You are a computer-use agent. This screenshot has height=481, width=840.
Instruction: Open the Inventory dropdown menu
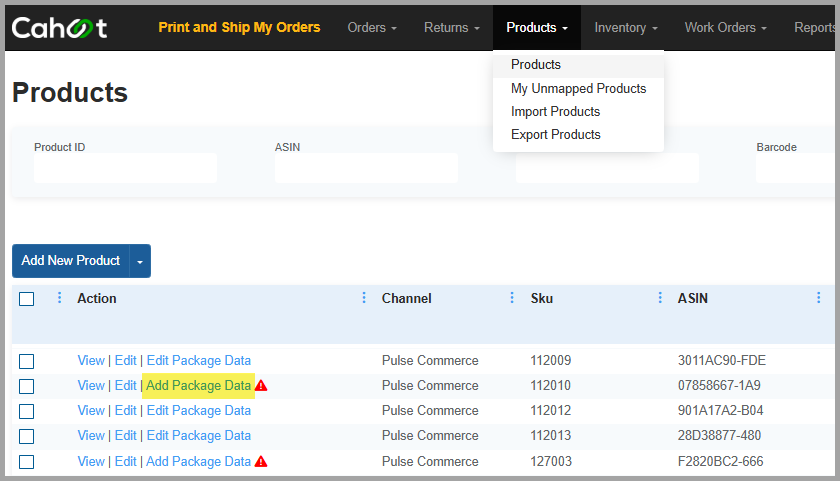point(626,27)
